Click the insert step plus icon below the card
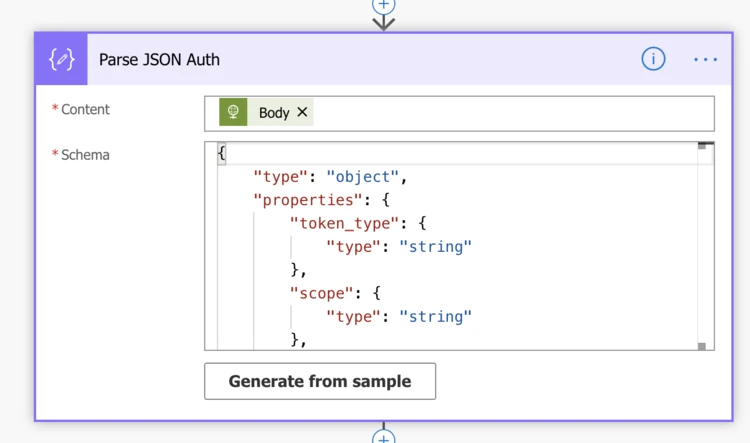 coord(383,437)
